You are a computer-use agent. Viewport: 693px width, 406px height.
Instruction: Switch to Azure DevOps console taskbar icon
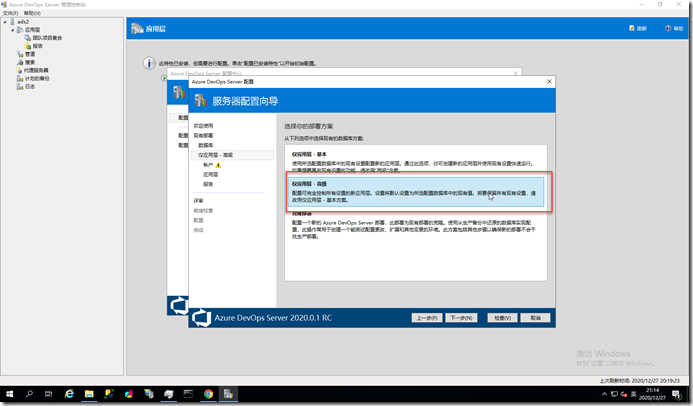(x=228, y=394)
